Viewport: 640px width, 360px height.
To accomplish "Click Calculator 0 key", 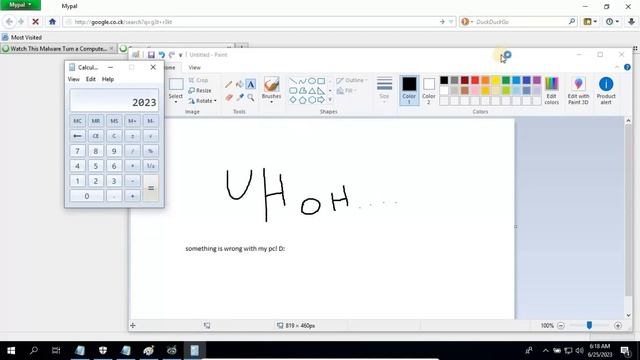I will (x=87, y=196).
